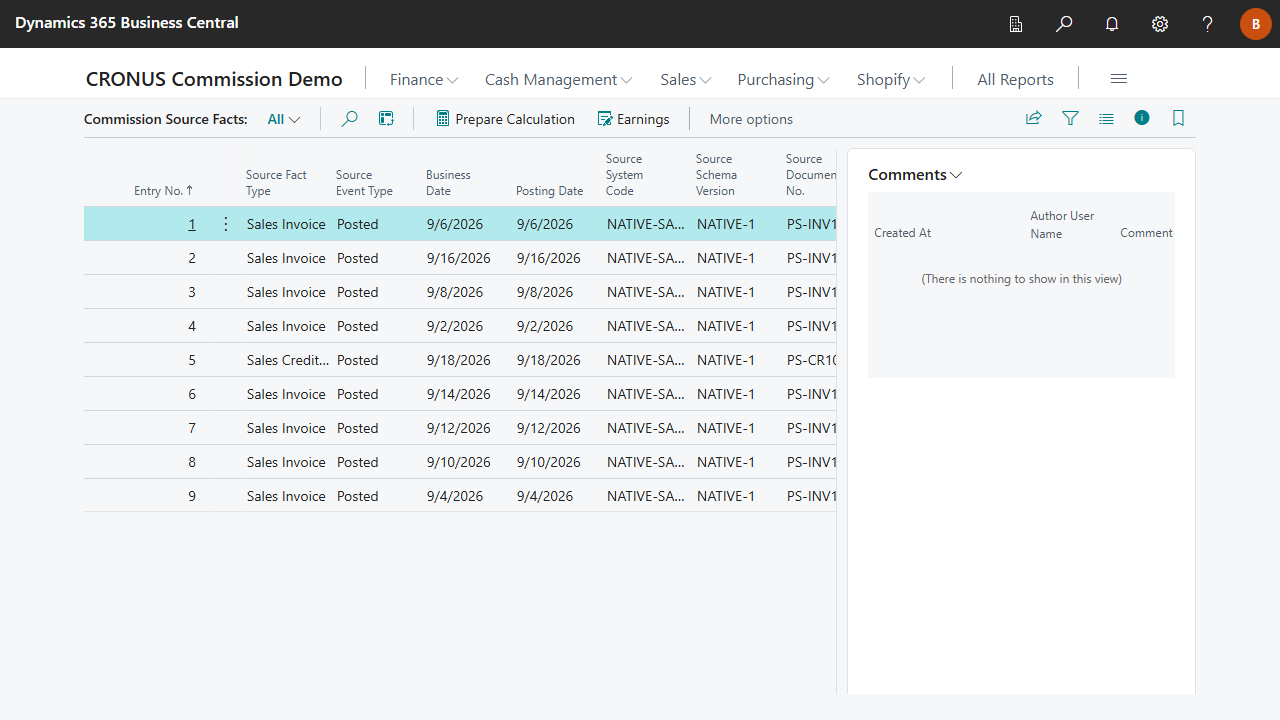
Task: Open the Shopify menu
Action: click(891, 79)
